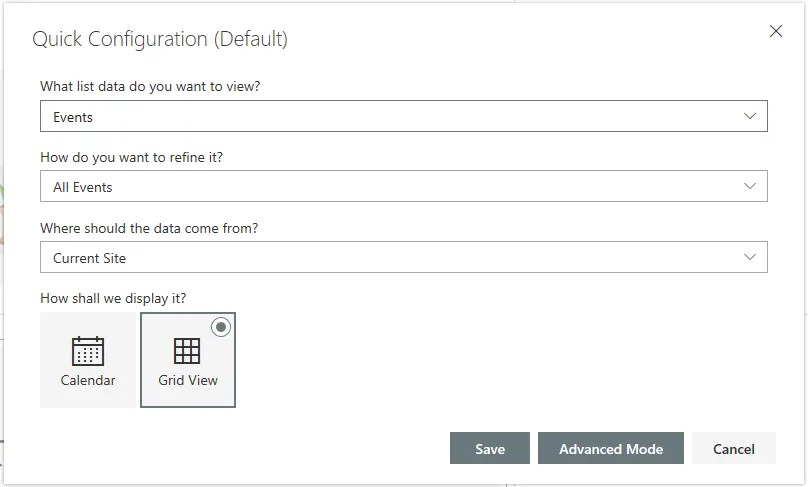Select the Grid View radio button
This screenshot has width=808, height=487.
coord(221,327)
